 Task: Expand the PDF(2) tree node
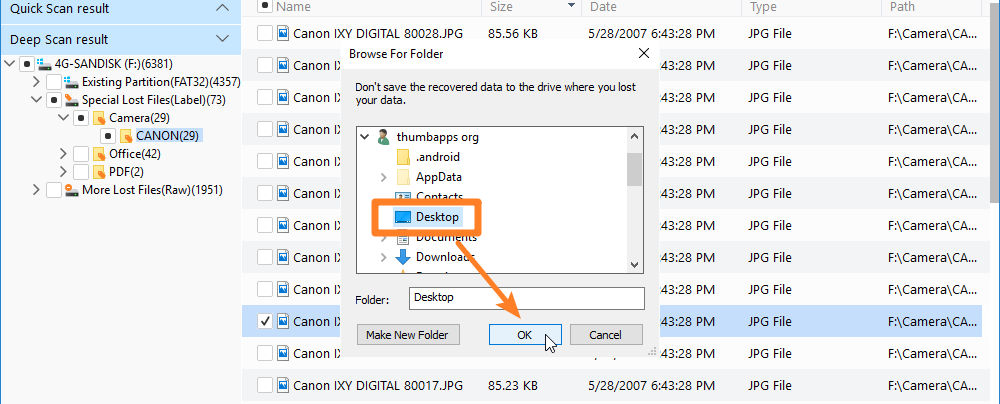[x=63, y=172]
